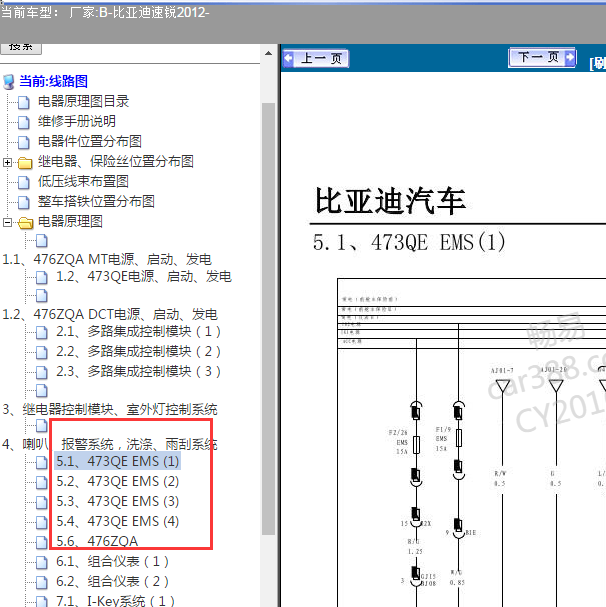Click diagram title 5.1、473QE EMS(1) in viewer
The image size is (606, 607).
409,242
